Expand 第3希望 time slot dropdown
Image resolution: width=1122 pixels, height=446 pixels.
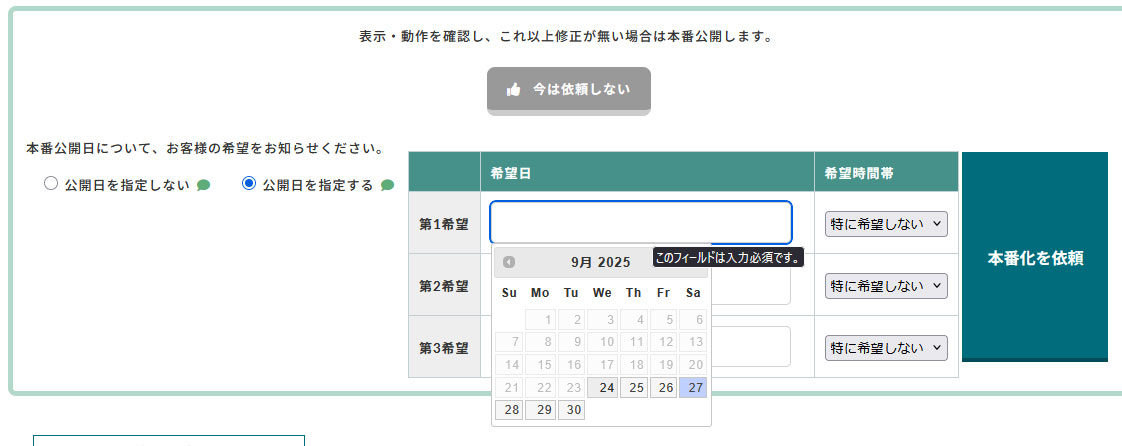coord(886,348)
